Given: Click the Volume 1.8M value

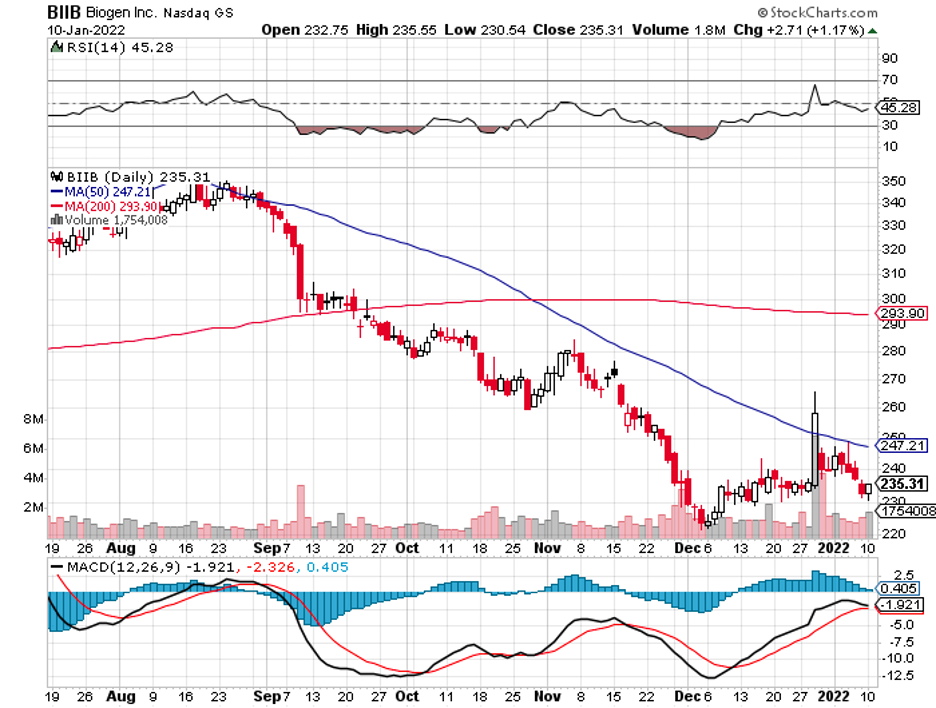Looking at the screenshot, I should [x=679, y=30].
